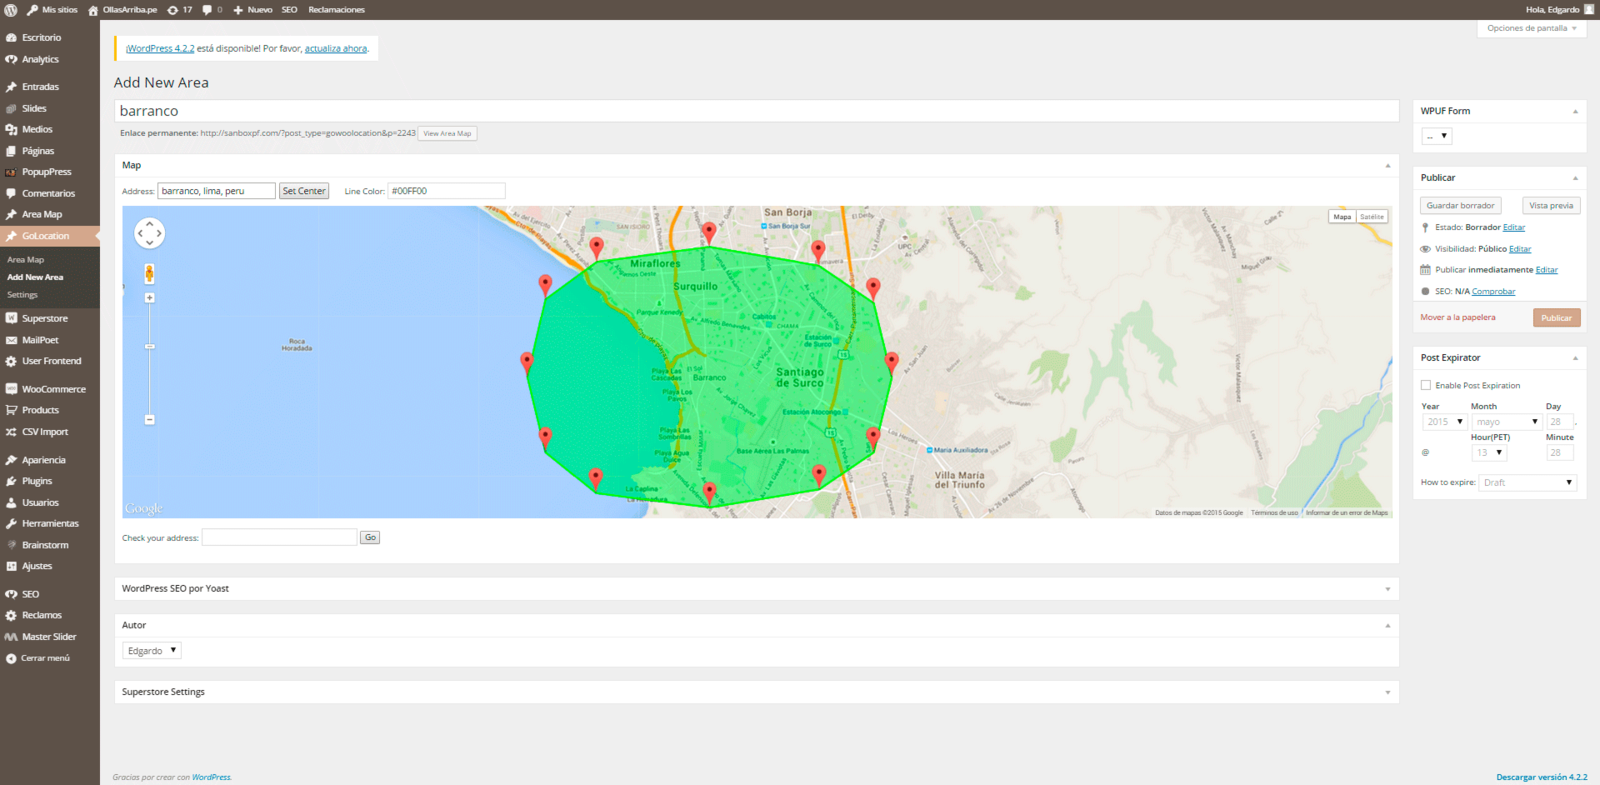Open Herramientas in the sidebar
Screen dimensions: 1600x785
50,524
